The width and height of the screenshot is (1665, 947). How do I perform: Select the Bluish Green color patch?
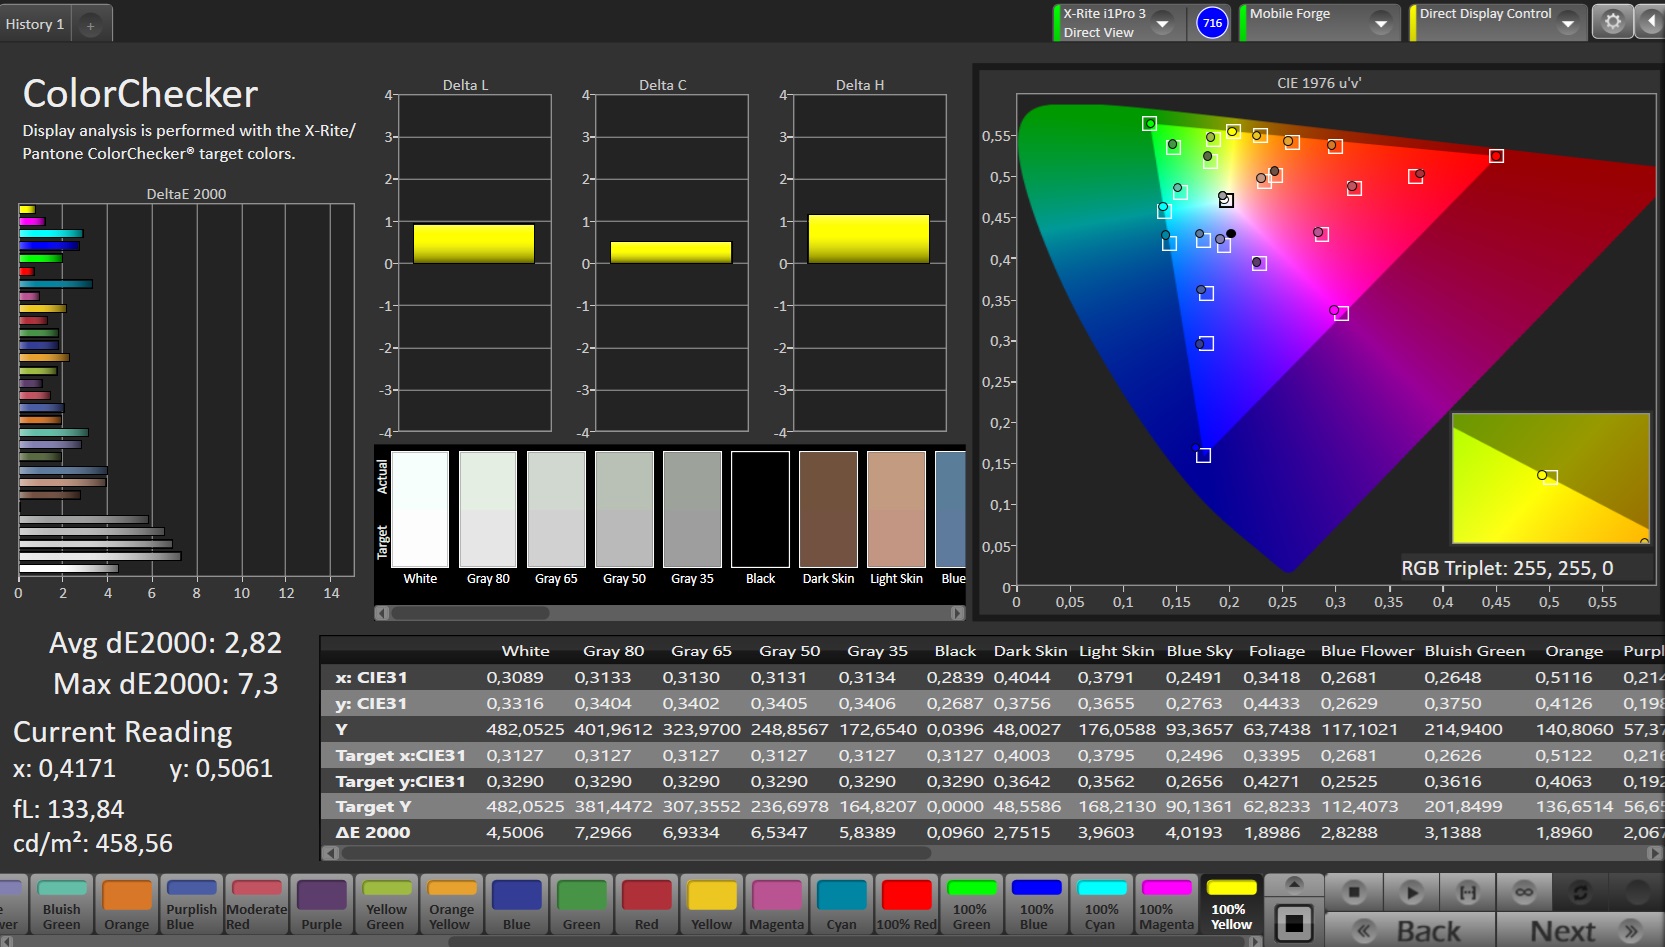click(62, 905)
